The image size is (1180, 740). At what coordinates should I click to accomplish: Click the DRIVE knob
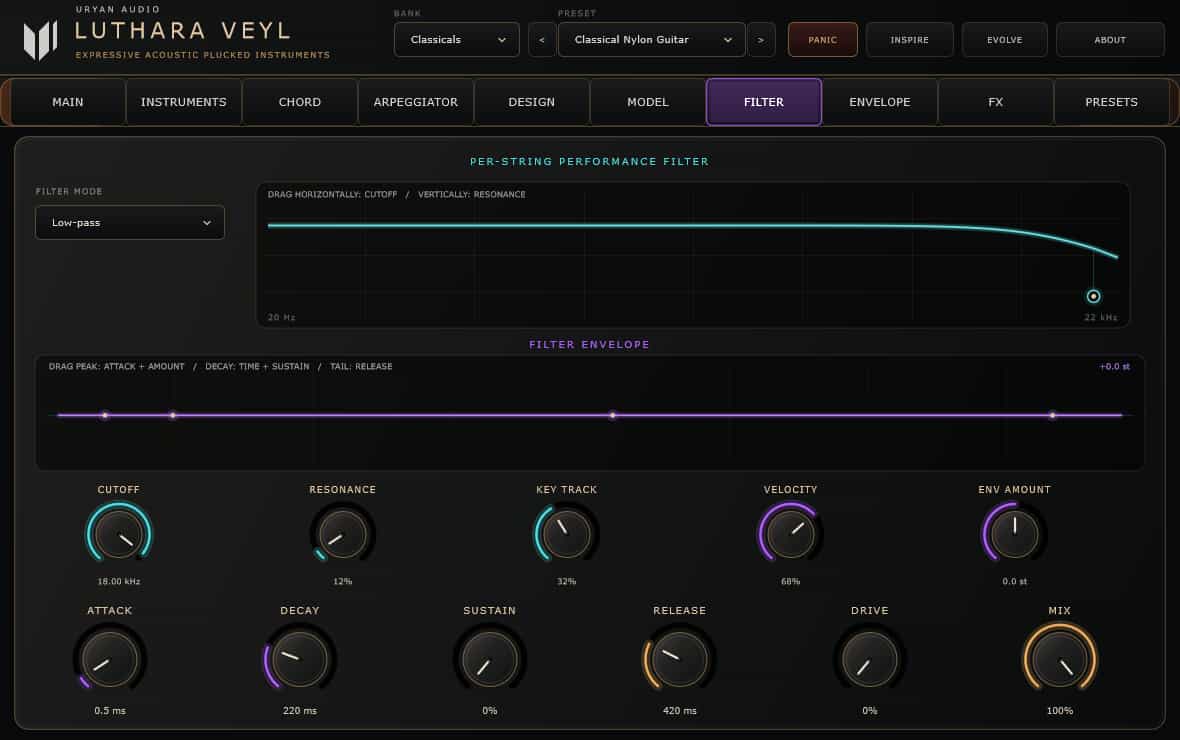(x=870, y=659)
